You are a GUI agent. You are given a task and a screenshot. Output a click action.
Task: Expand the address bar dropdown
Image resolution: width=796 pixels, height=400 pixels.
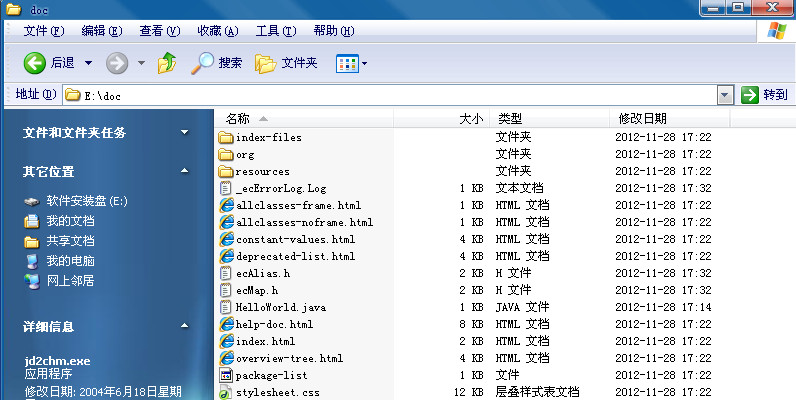tap(726, 95)
